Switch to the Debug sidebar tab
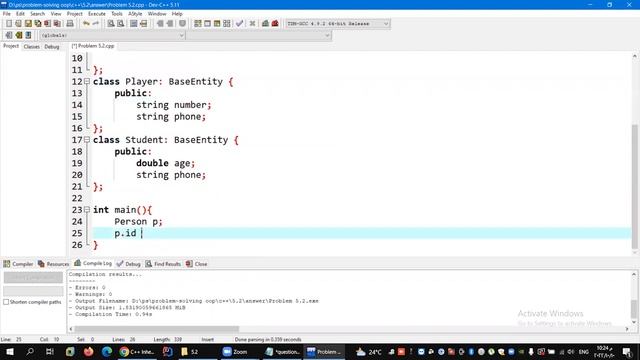Image resolution: width=640 pixels, height=360 pixels. 52,47
